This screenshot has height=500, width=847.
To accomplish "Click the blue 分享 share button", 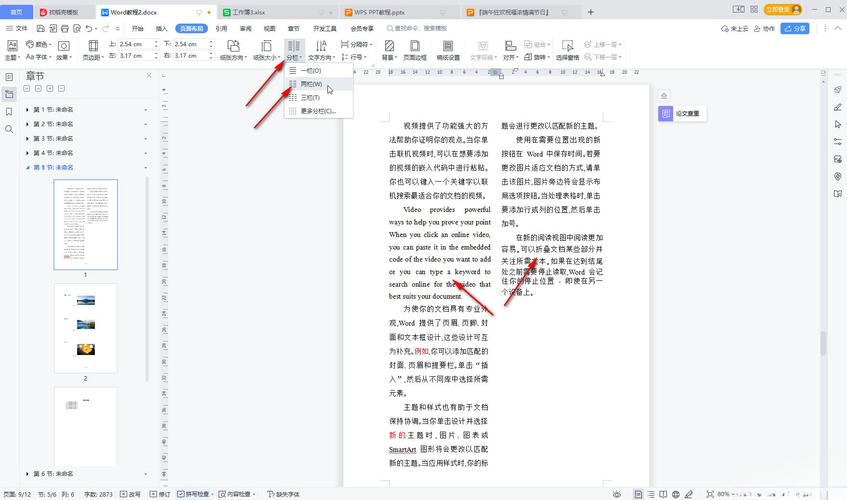I will [x=795, y=29].
